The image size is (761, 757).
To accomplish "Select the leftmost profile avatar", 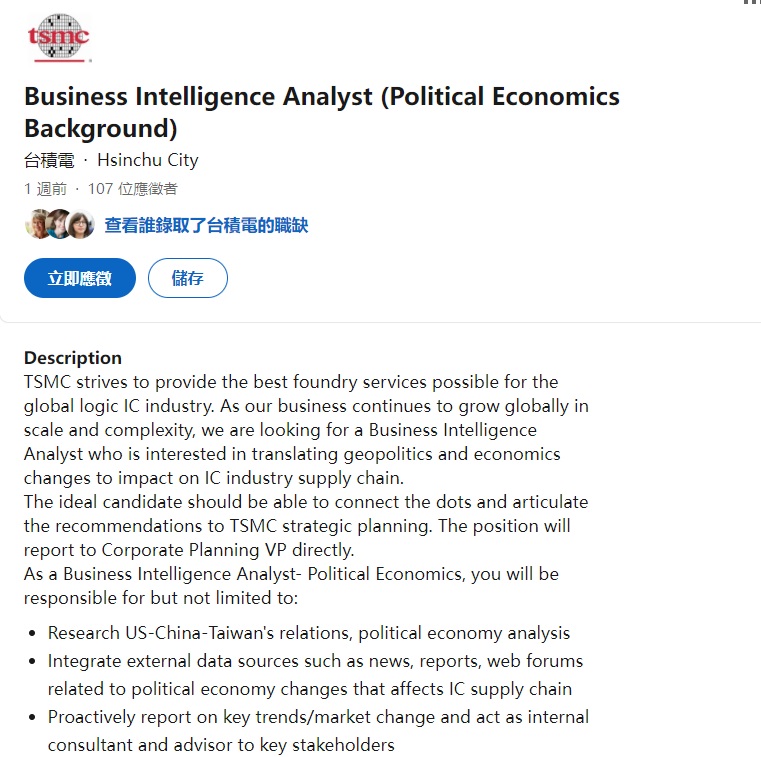I will pyautogui.click(x=39, y=224).
